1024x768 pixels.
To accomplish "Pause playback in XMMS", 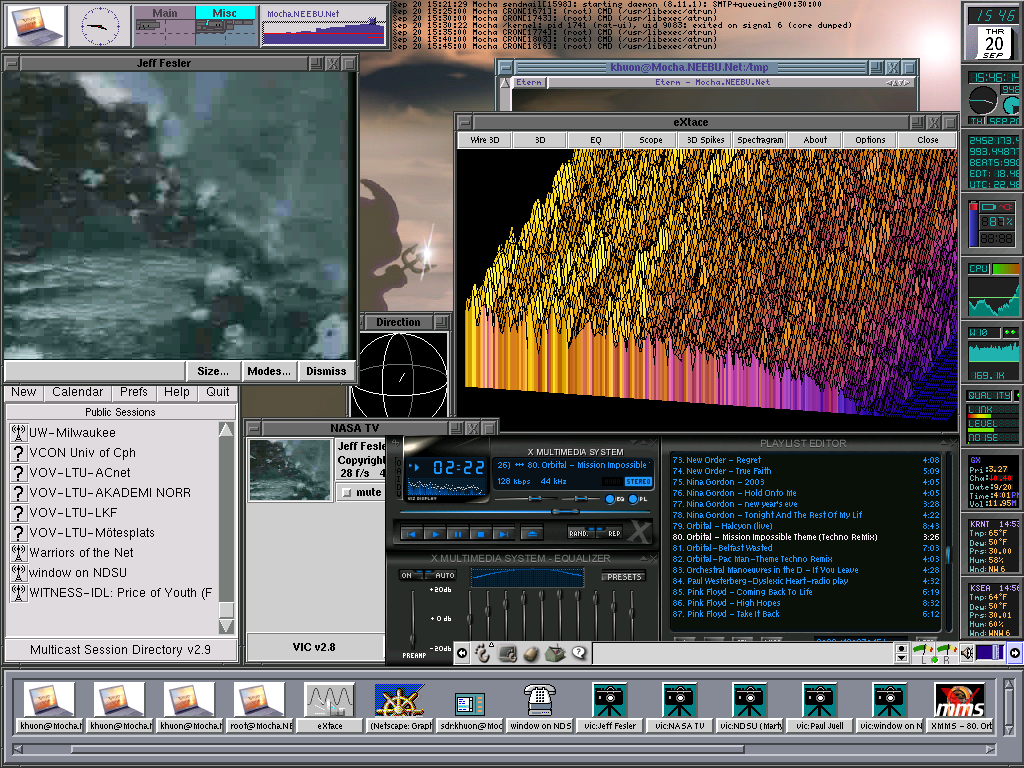I will [458, 534].
